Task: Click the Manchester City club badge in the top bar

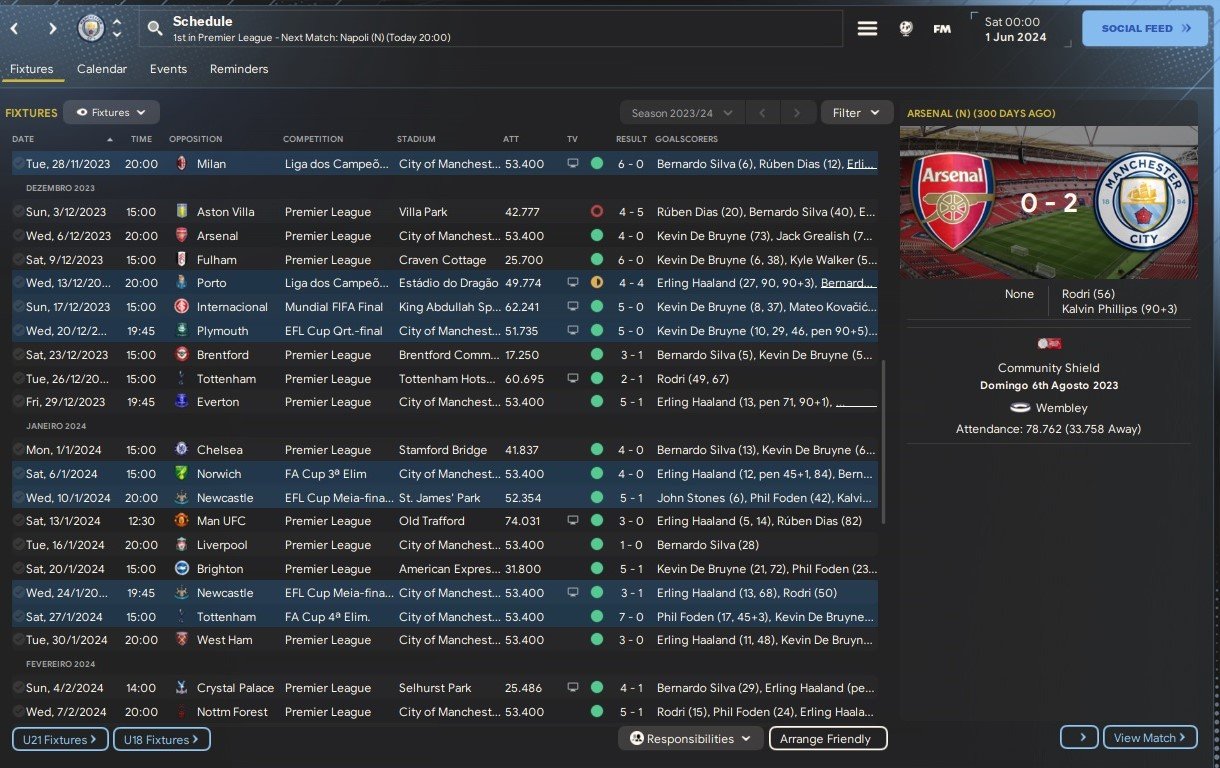Action: point(91,28)
